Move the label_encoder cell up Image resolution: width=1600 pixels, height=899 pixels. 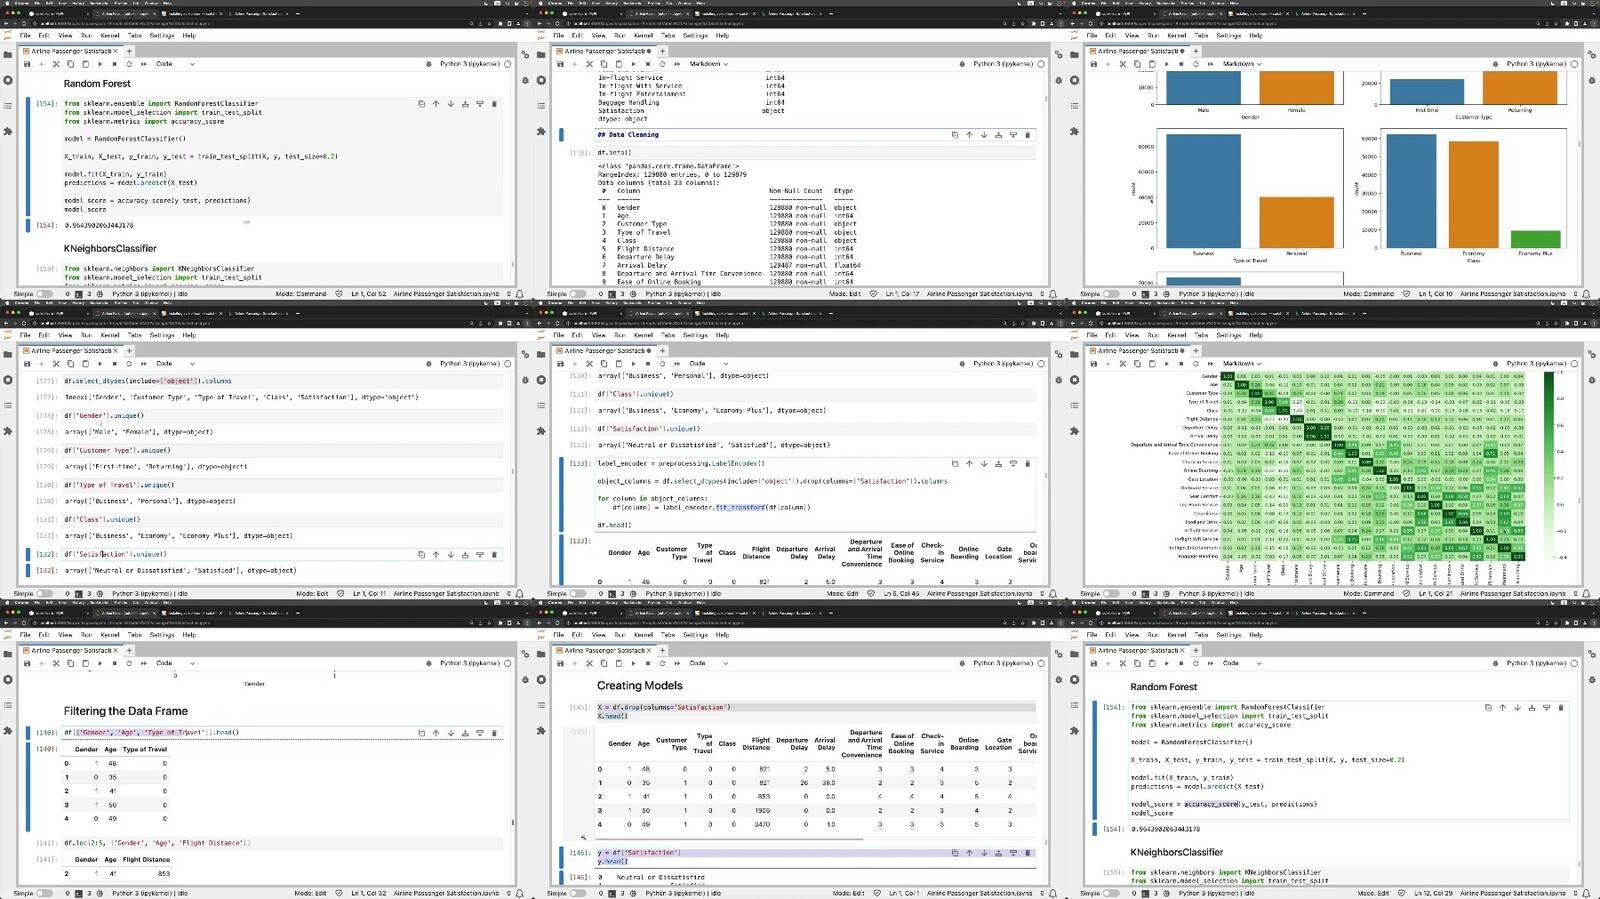pos(969,464)
